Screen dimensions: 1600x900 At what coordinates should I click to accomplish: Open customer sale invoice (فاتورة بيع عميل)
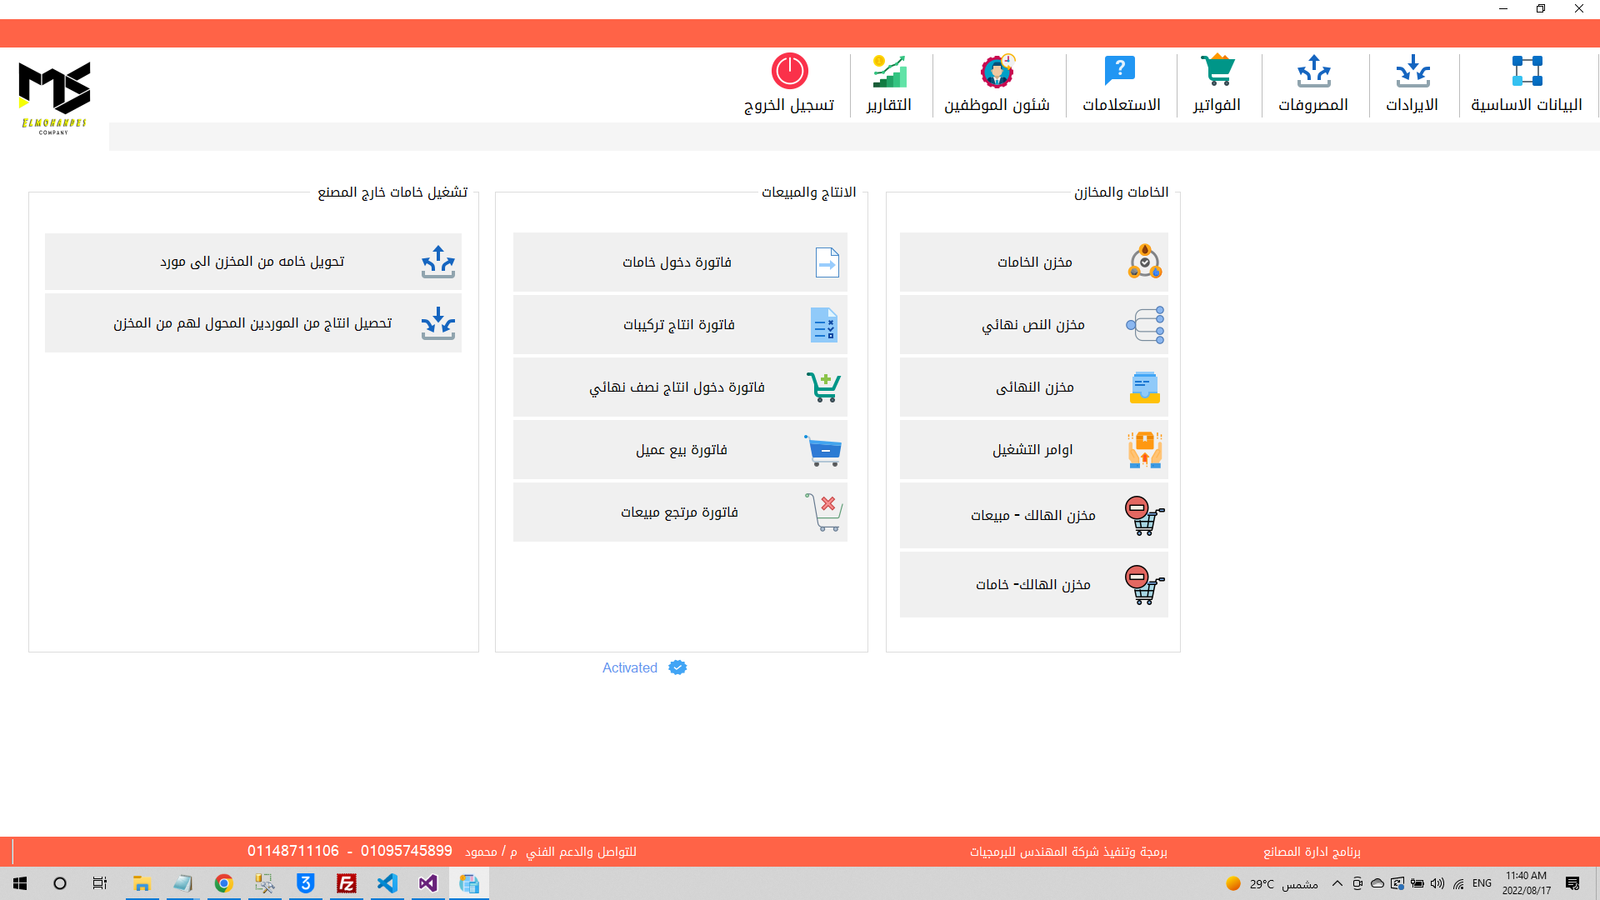(680, 450)
